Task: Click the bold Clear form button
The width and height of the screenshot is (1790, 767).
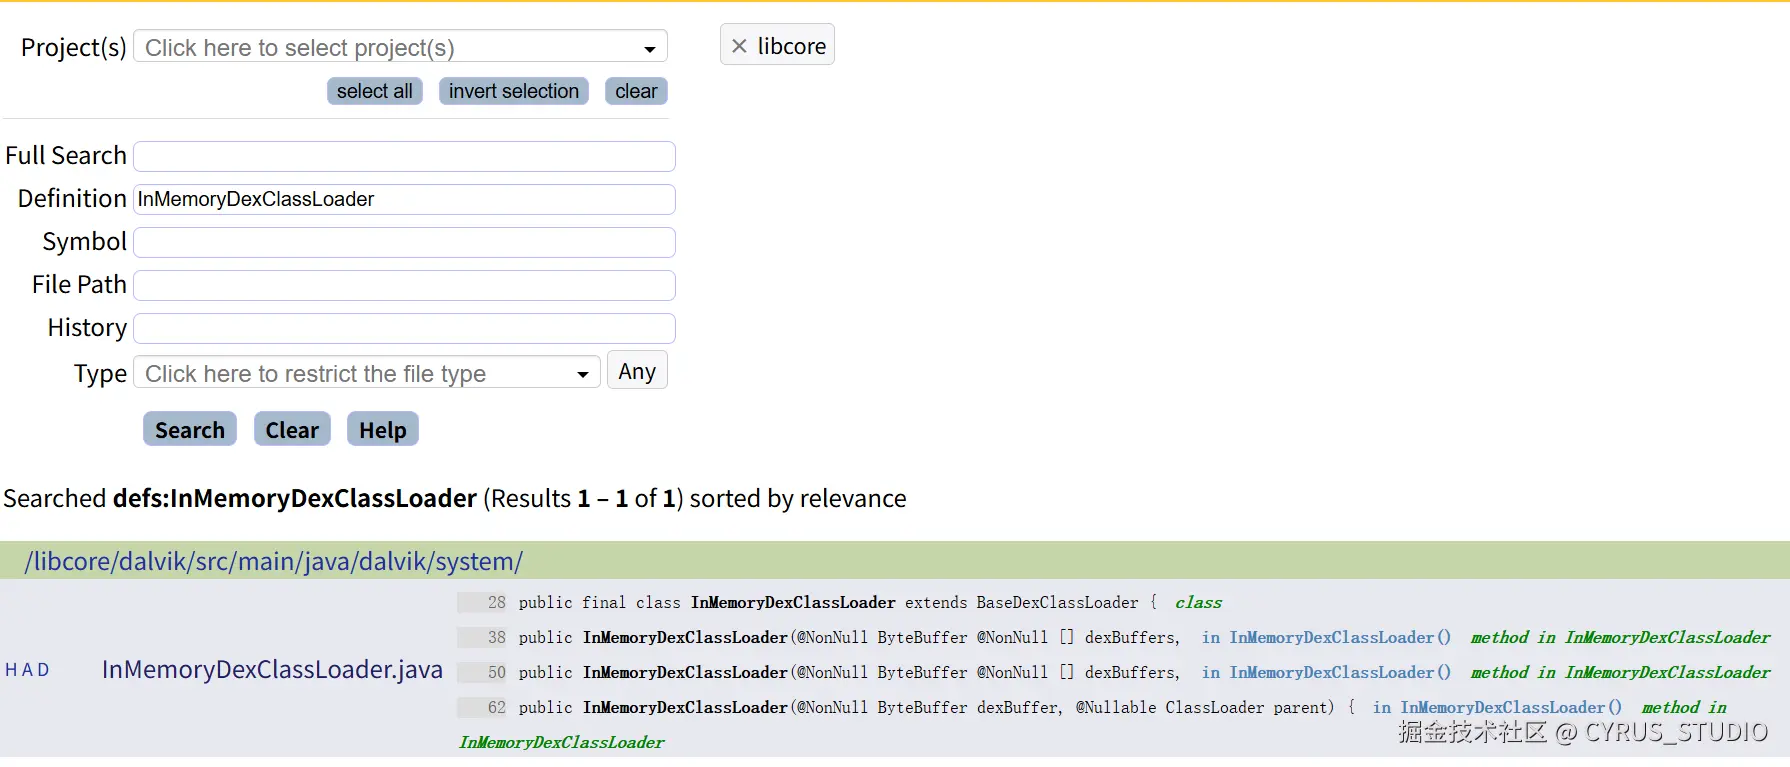Action: pyautogui.click(x=292, y=430)
